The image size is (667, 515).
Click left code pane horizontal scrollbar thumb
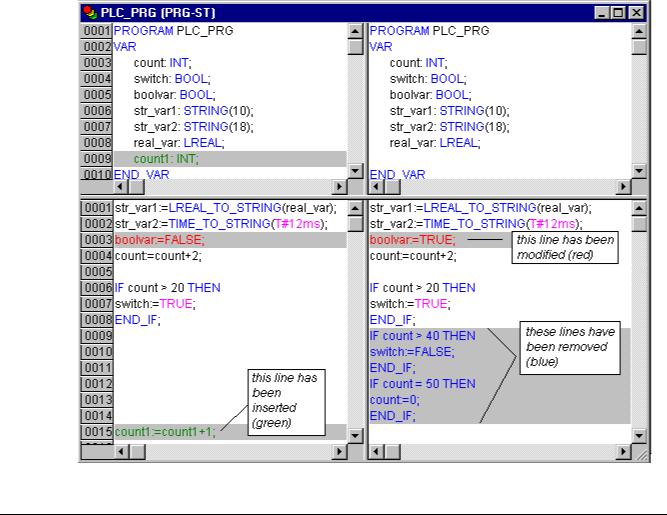pos(137,451)
